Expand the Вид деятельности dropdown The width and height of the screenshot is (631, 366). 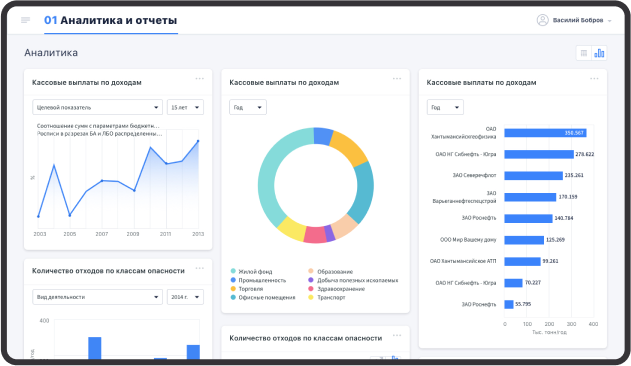click(x=97, y=297)
